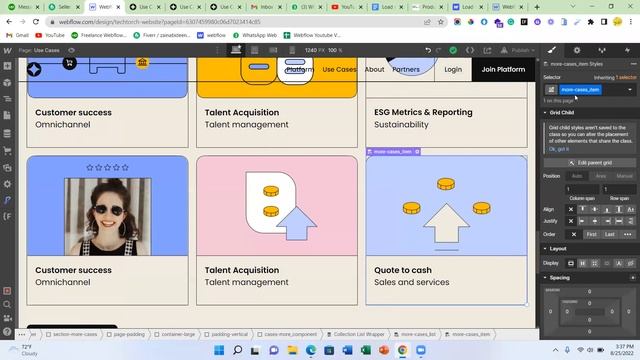Open the Add Elements panel
The image size is (640, 360).
pos(7,66)
